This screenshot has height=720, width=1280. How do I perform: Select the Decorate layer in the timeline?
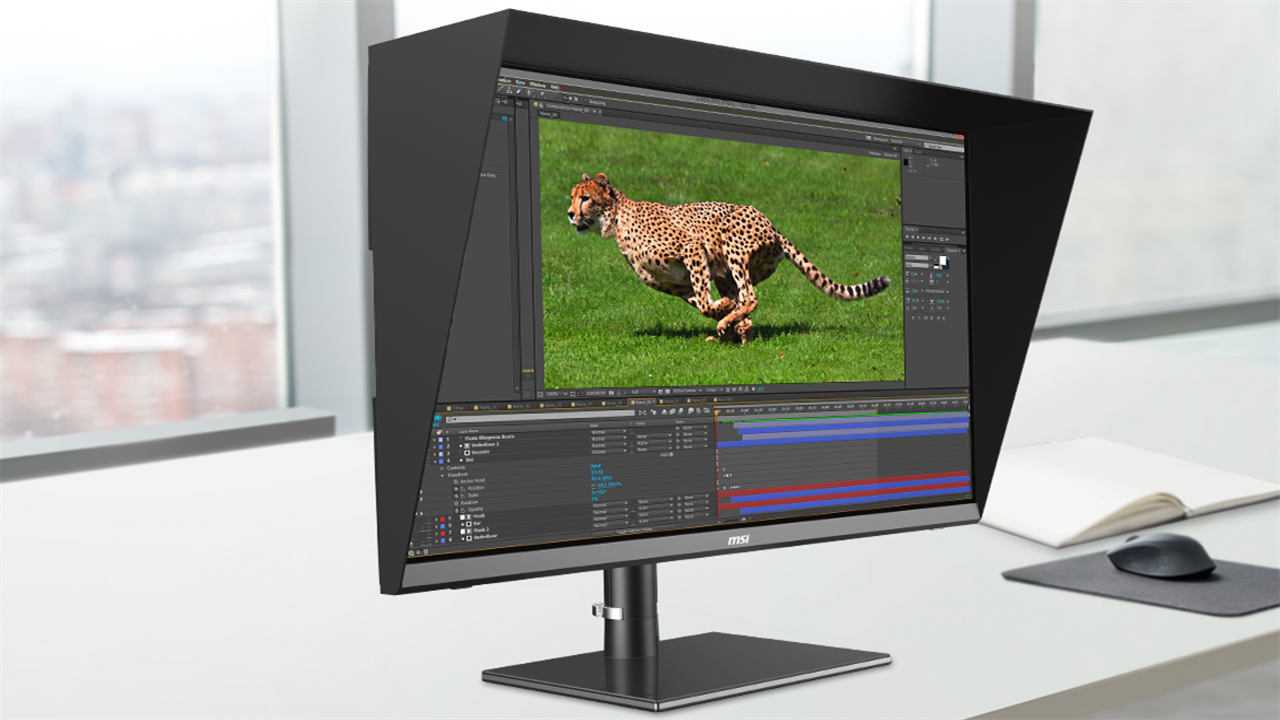(480, 452)
